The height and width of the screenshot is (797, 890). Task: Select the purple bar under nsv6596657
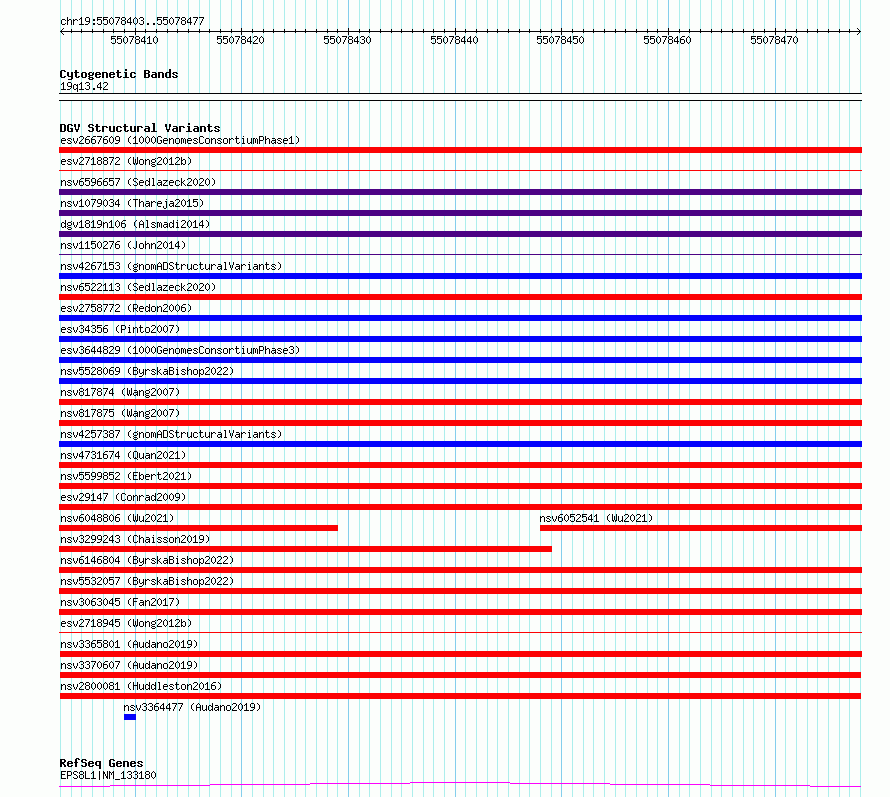pyautogui.click(x=460, y=192)
